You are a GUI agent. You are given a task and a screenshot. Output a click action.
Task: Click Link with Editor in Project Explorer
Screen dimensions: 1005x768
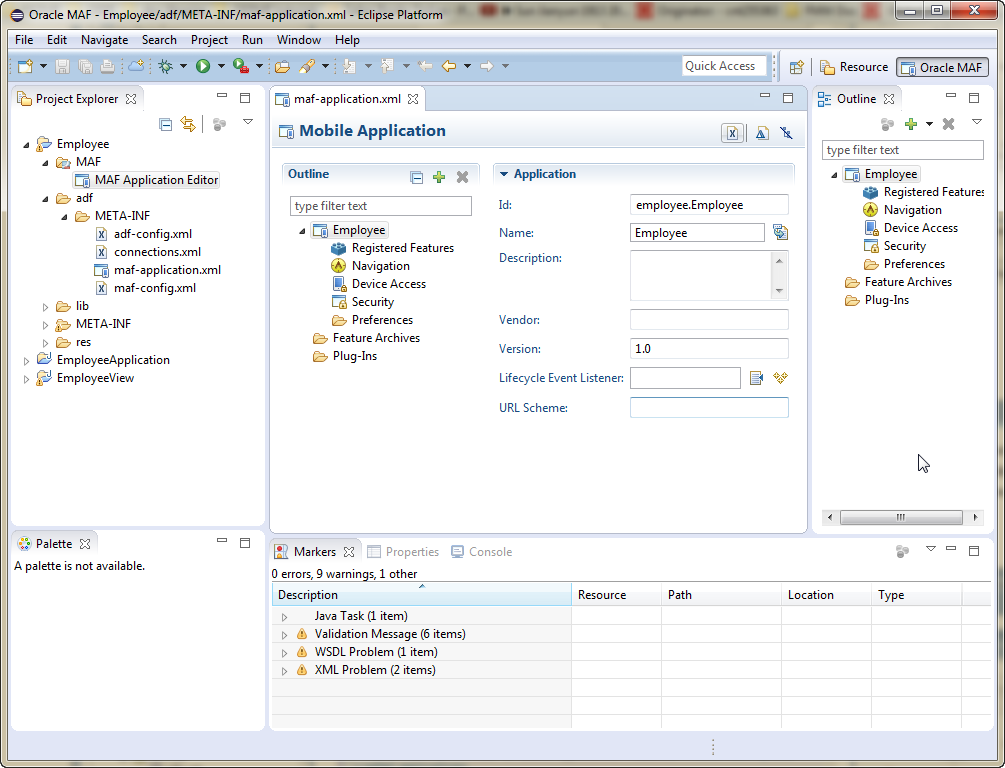(x=188, y=124)
